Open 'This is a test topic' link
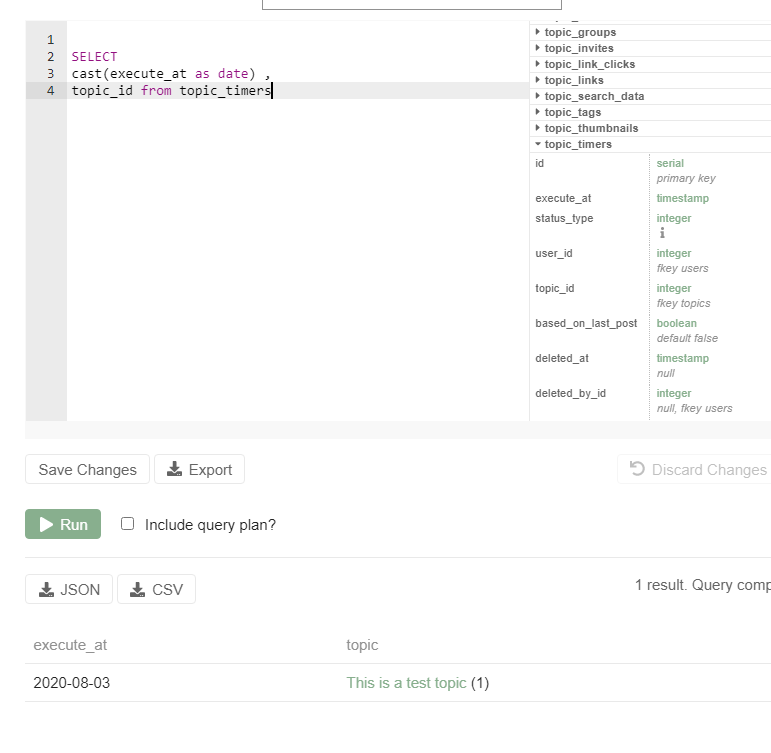 [406, 683]
